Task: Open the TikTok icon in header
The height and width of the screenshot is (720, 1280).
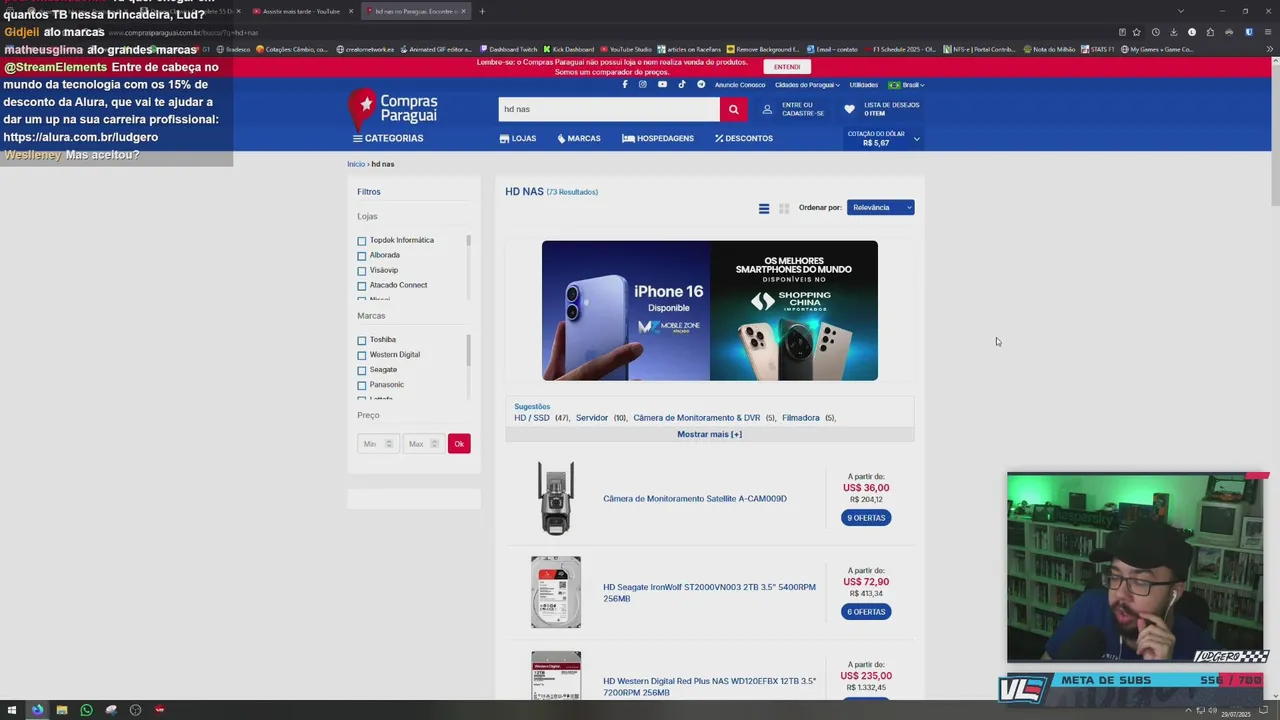Action: pyautogui.click(x=682, y=84)
